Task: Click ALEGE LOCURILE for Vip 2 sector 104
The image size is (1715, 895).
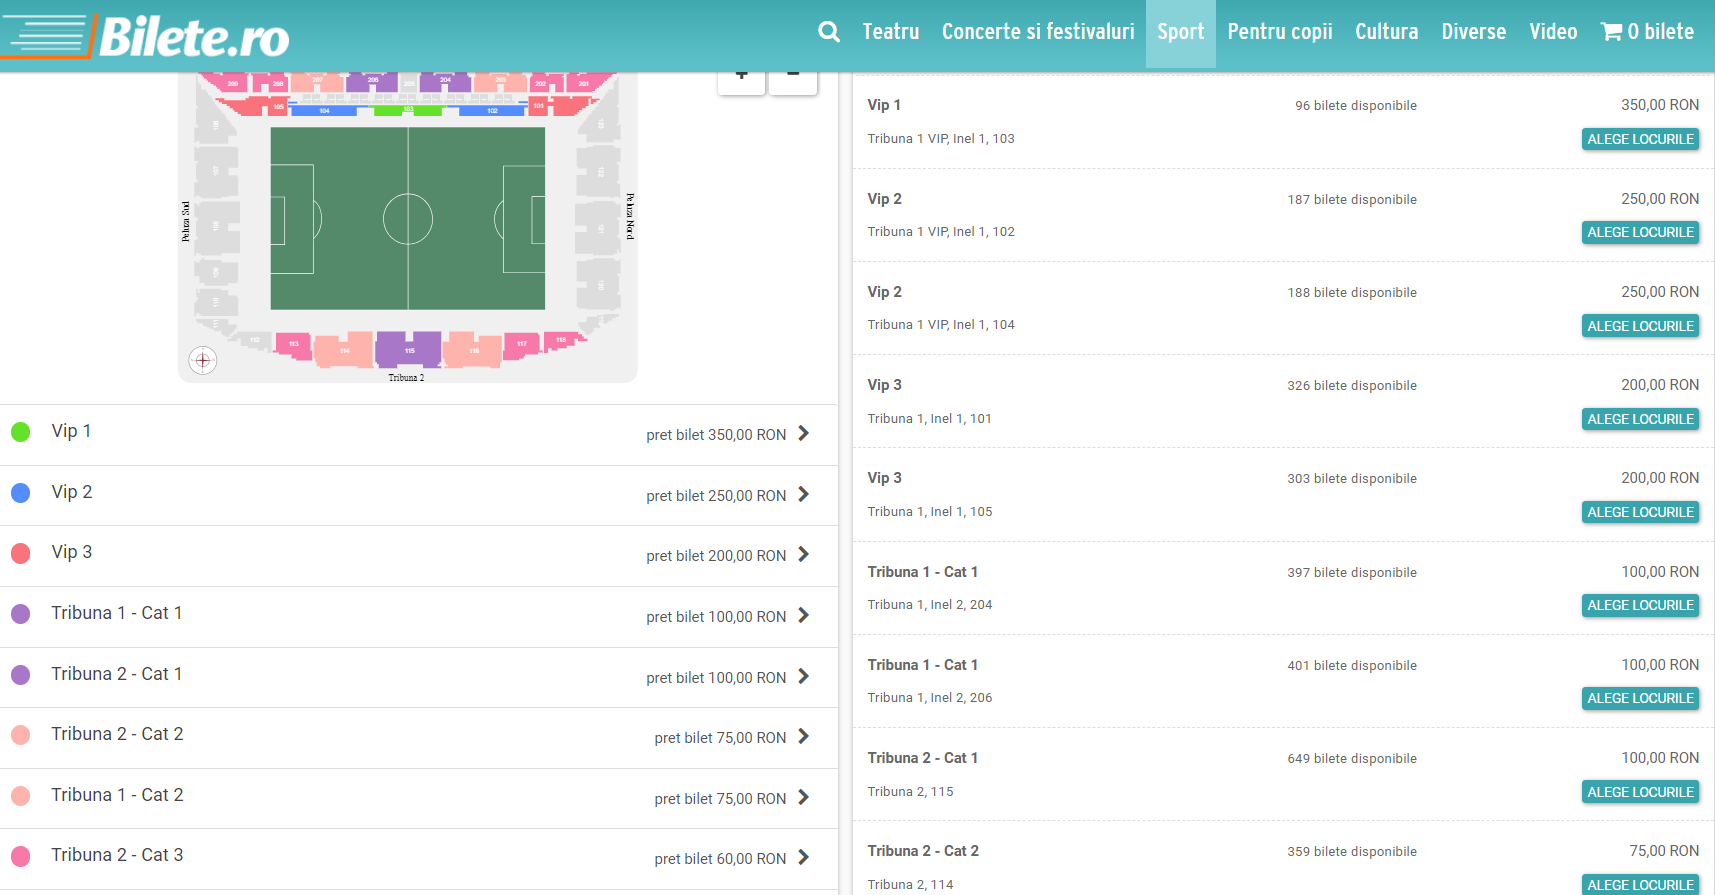Action: click(x=1640, y=326)
